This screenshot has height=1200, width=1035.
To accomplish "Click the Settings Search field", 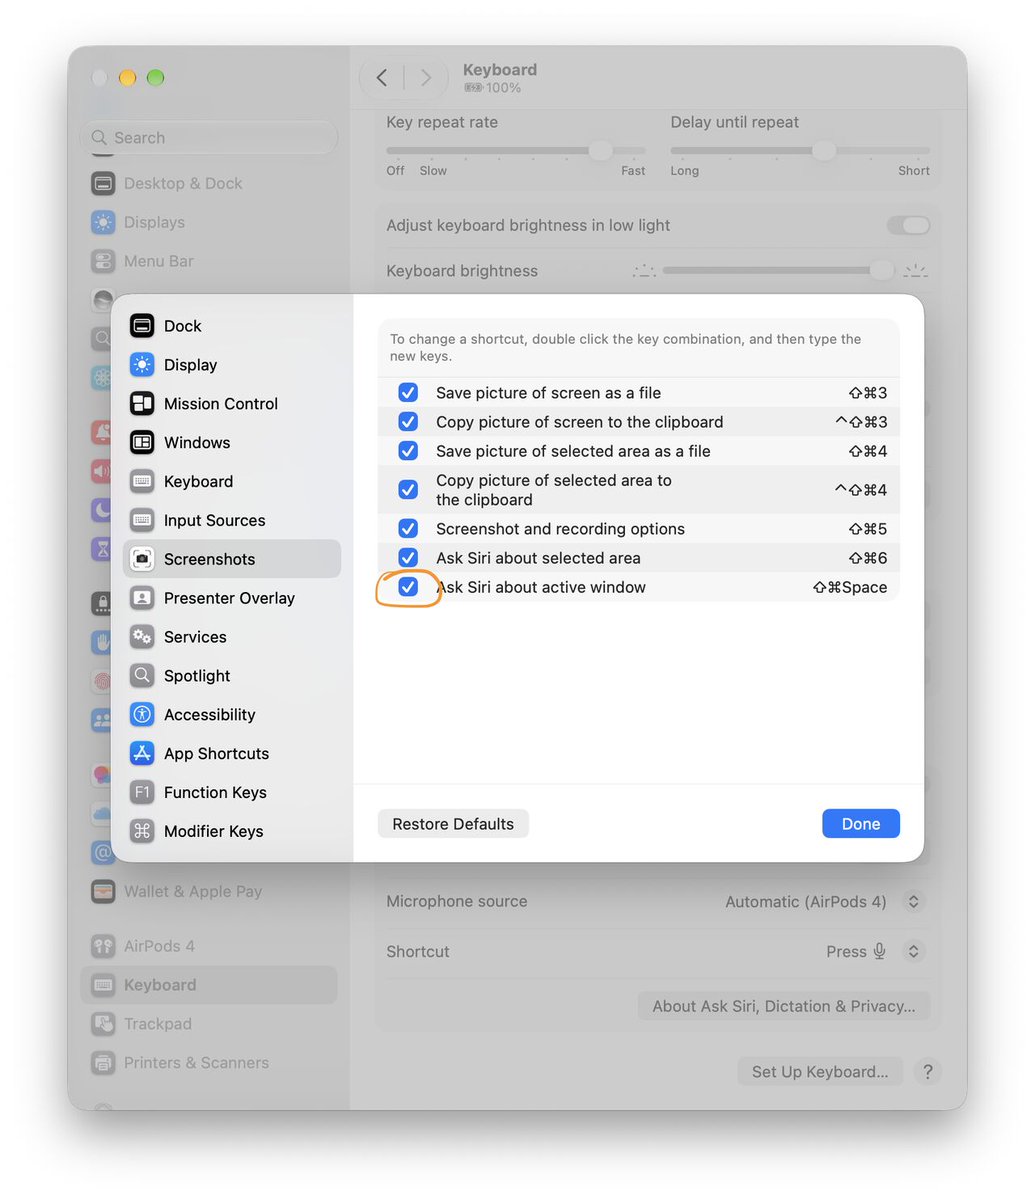I will click(x=209, y=138).
